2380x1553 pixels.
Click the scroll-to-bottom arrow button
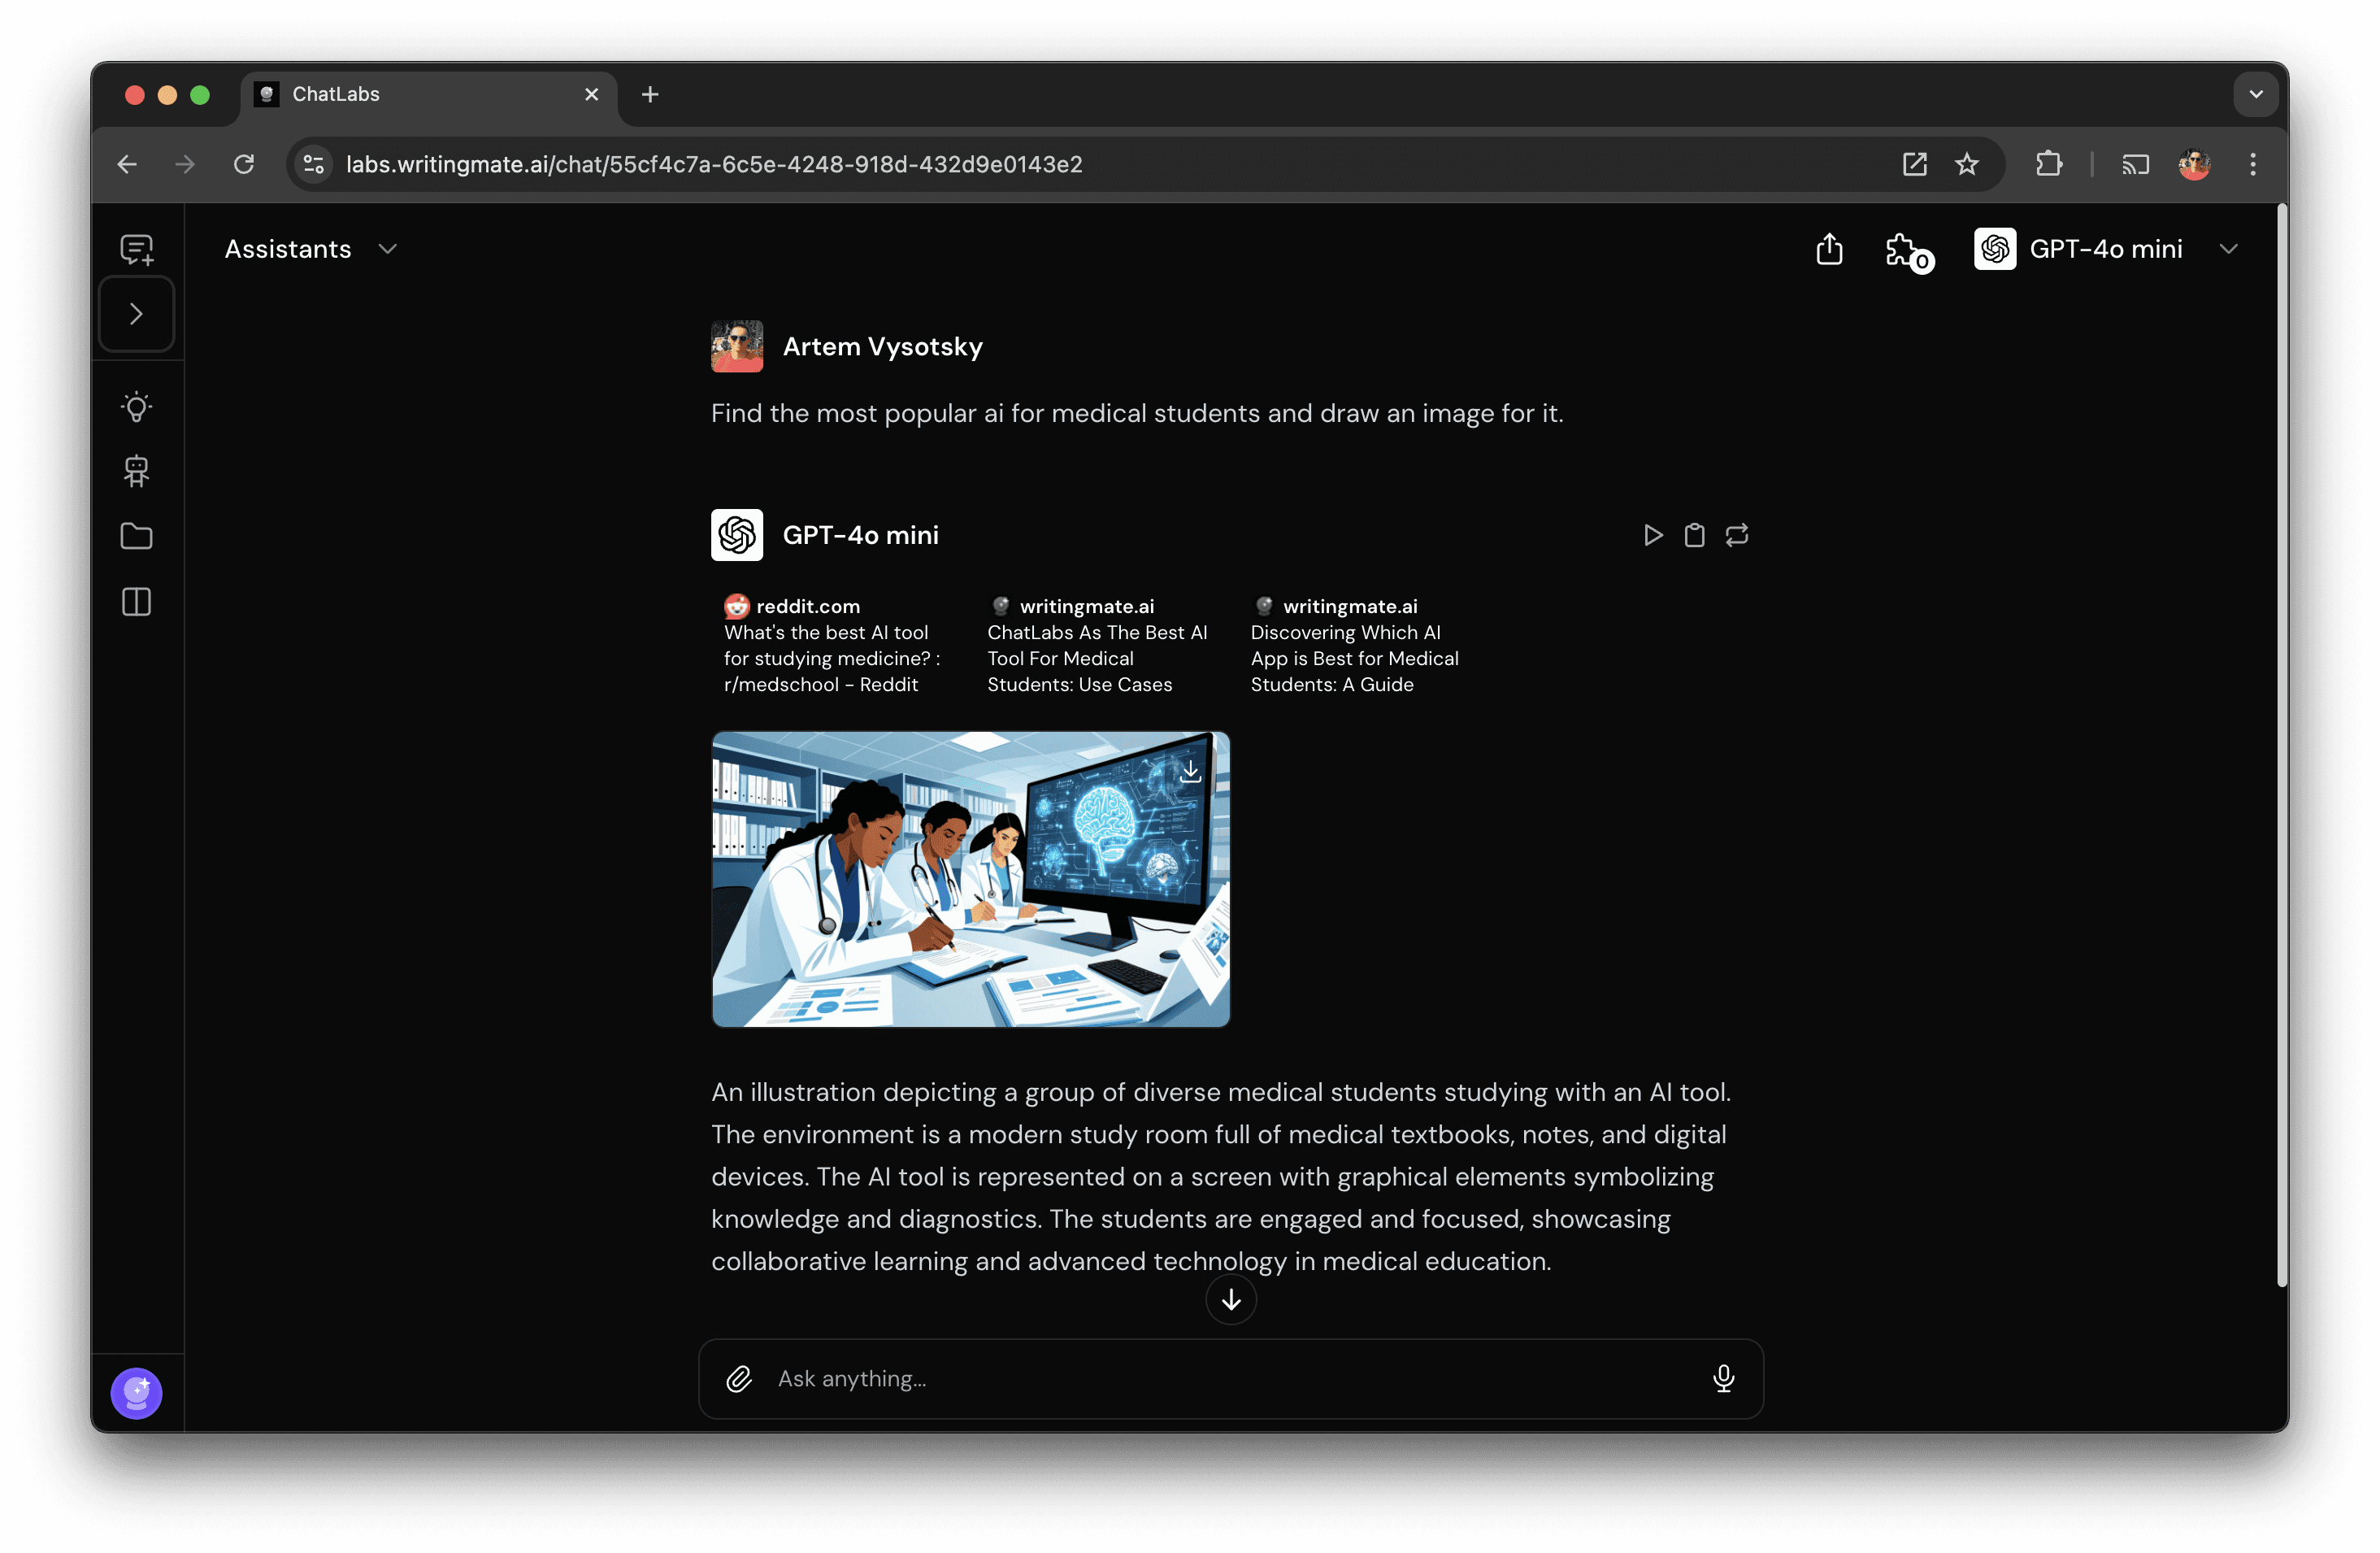tap(1230, 1300)
